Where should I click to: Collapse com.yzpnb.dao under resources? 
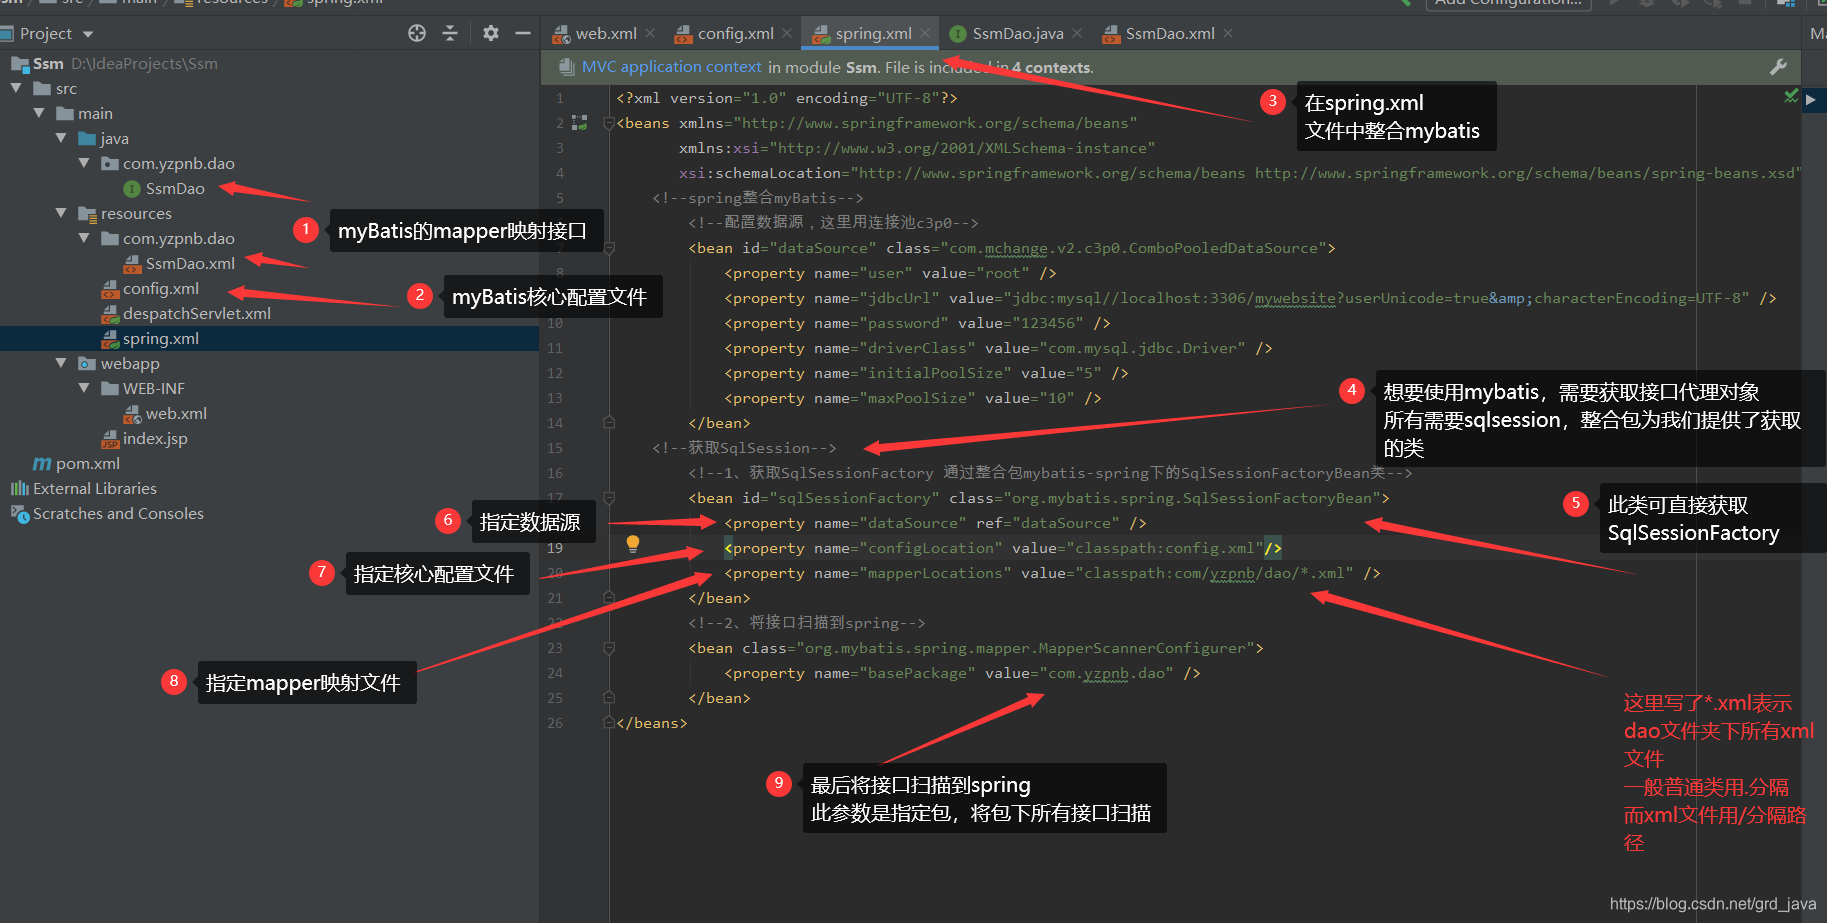[x=84, y=238]
